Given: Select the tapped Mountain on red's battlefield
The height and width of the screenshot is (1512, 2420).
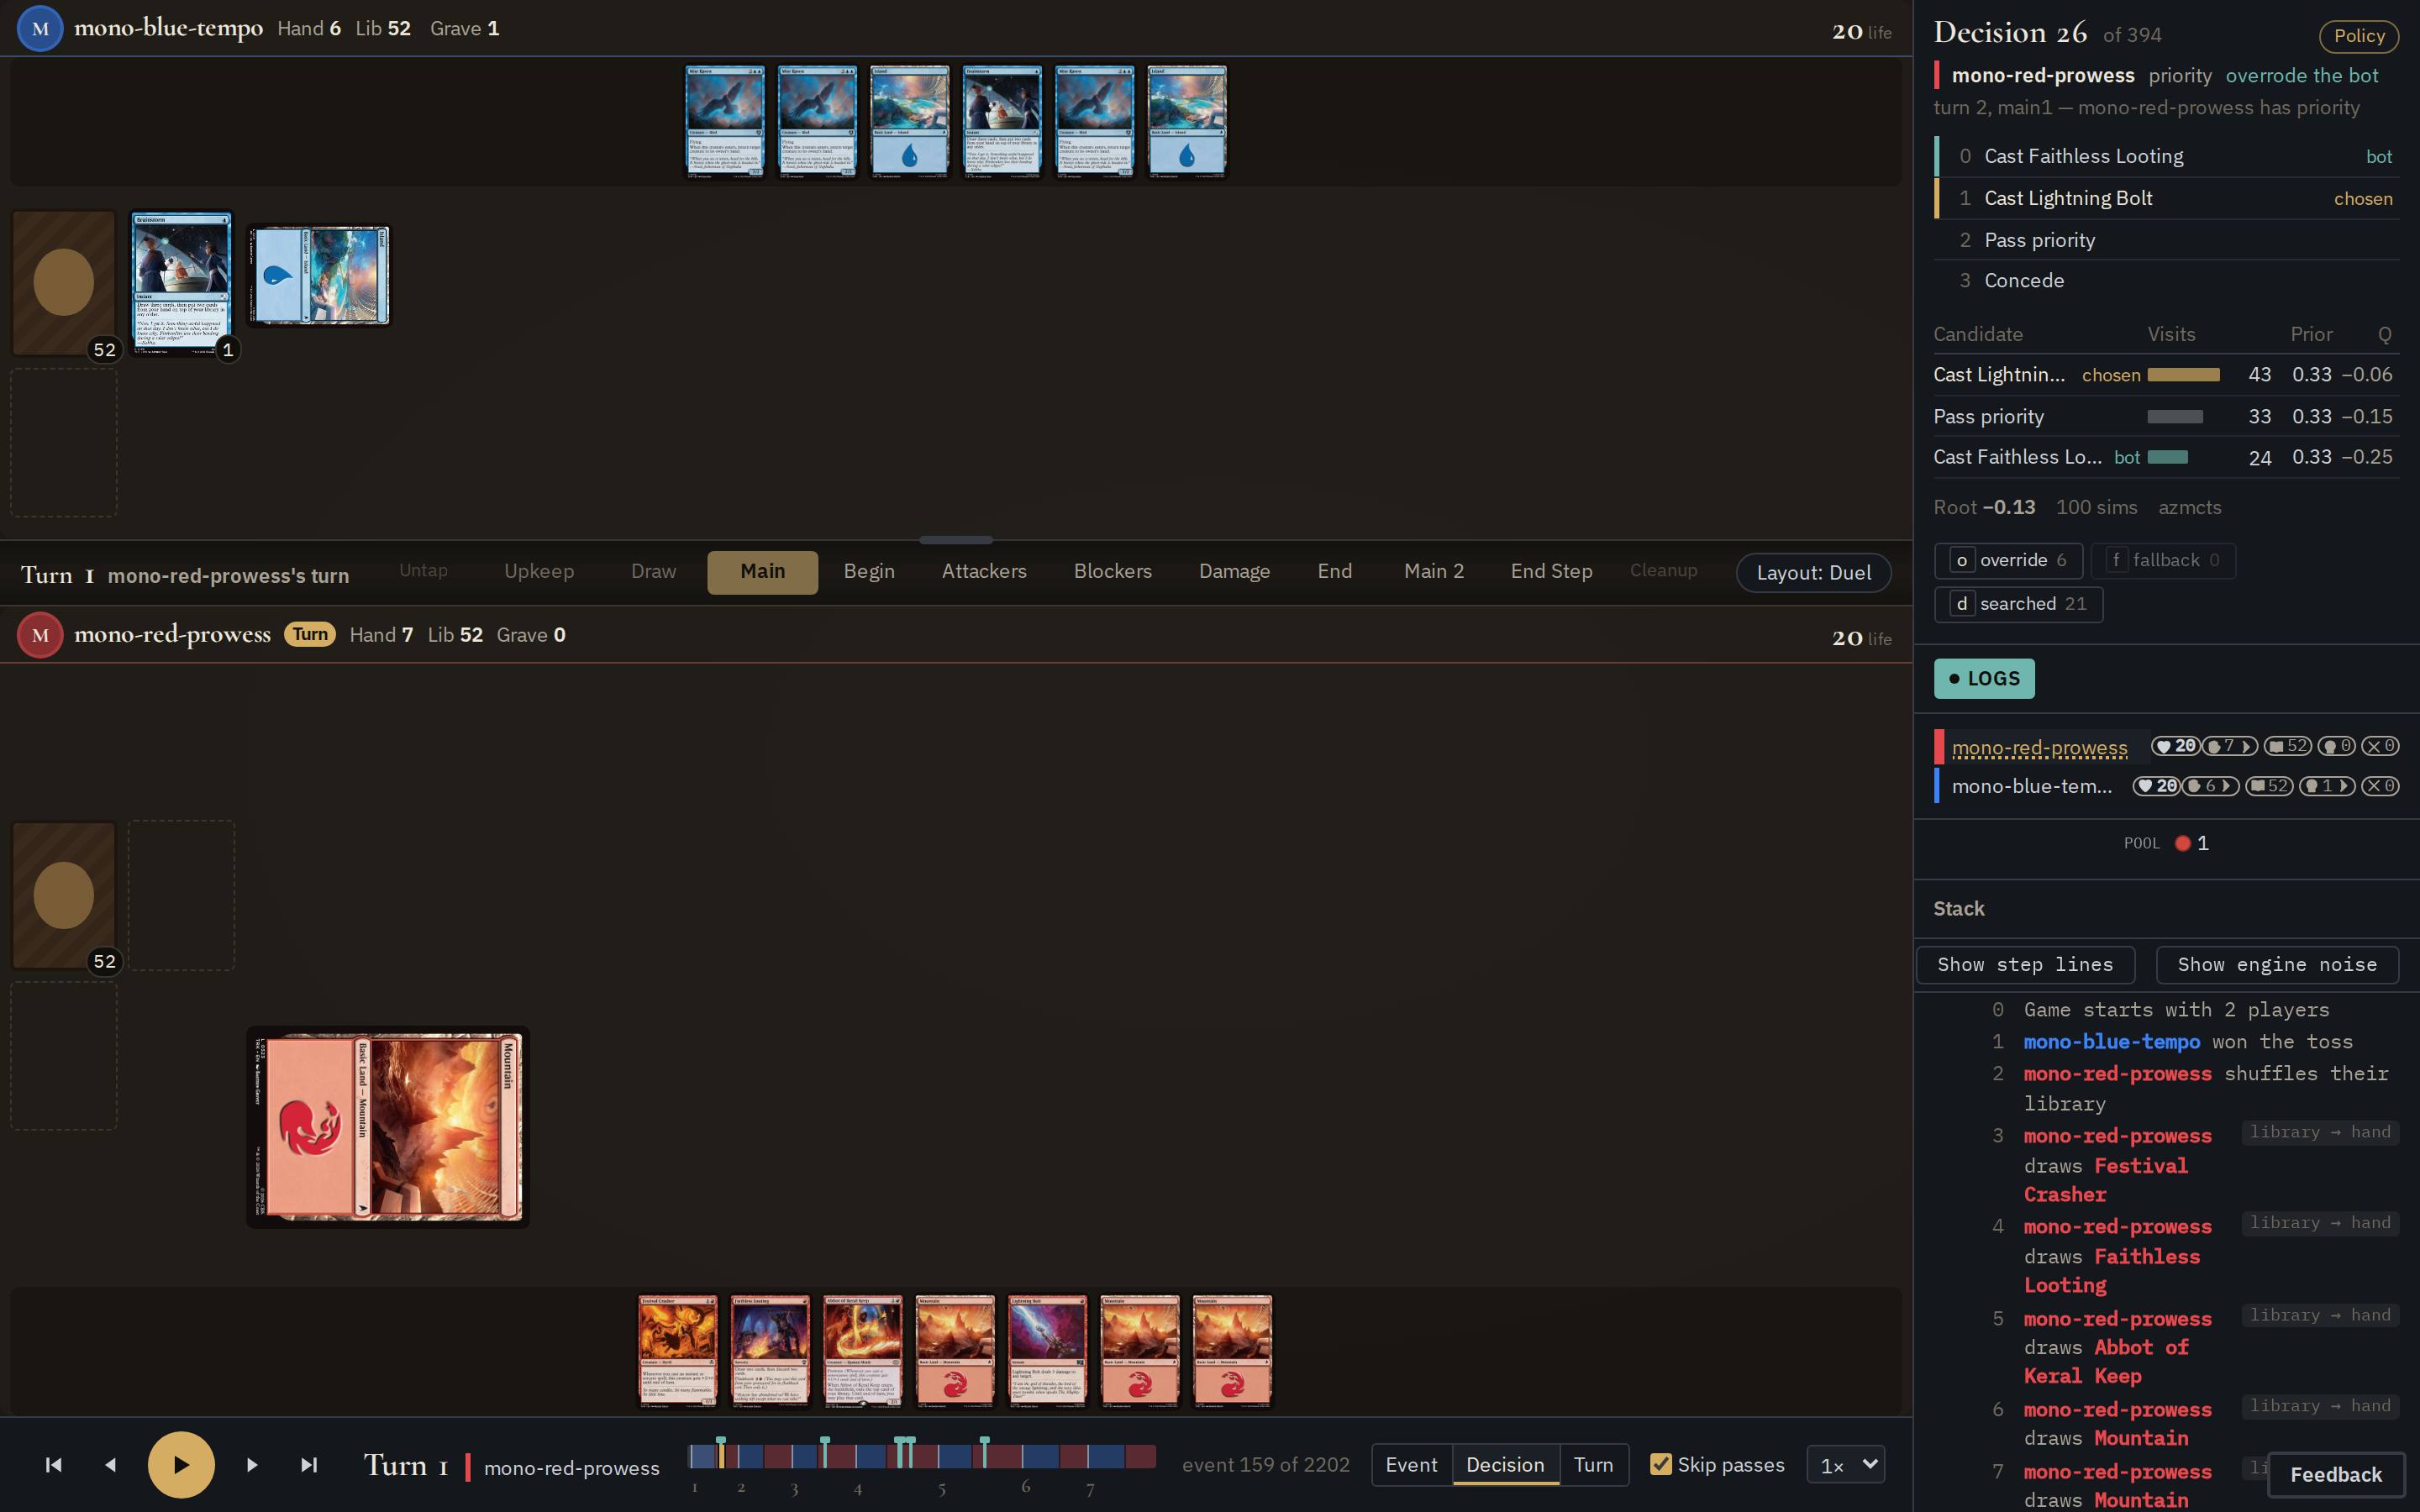Looking at the screenshot, I should pos(388,1127).
